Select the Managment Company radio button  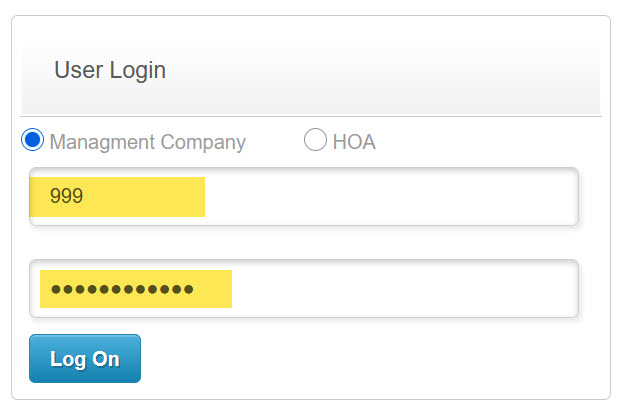(x=33, y=141)
